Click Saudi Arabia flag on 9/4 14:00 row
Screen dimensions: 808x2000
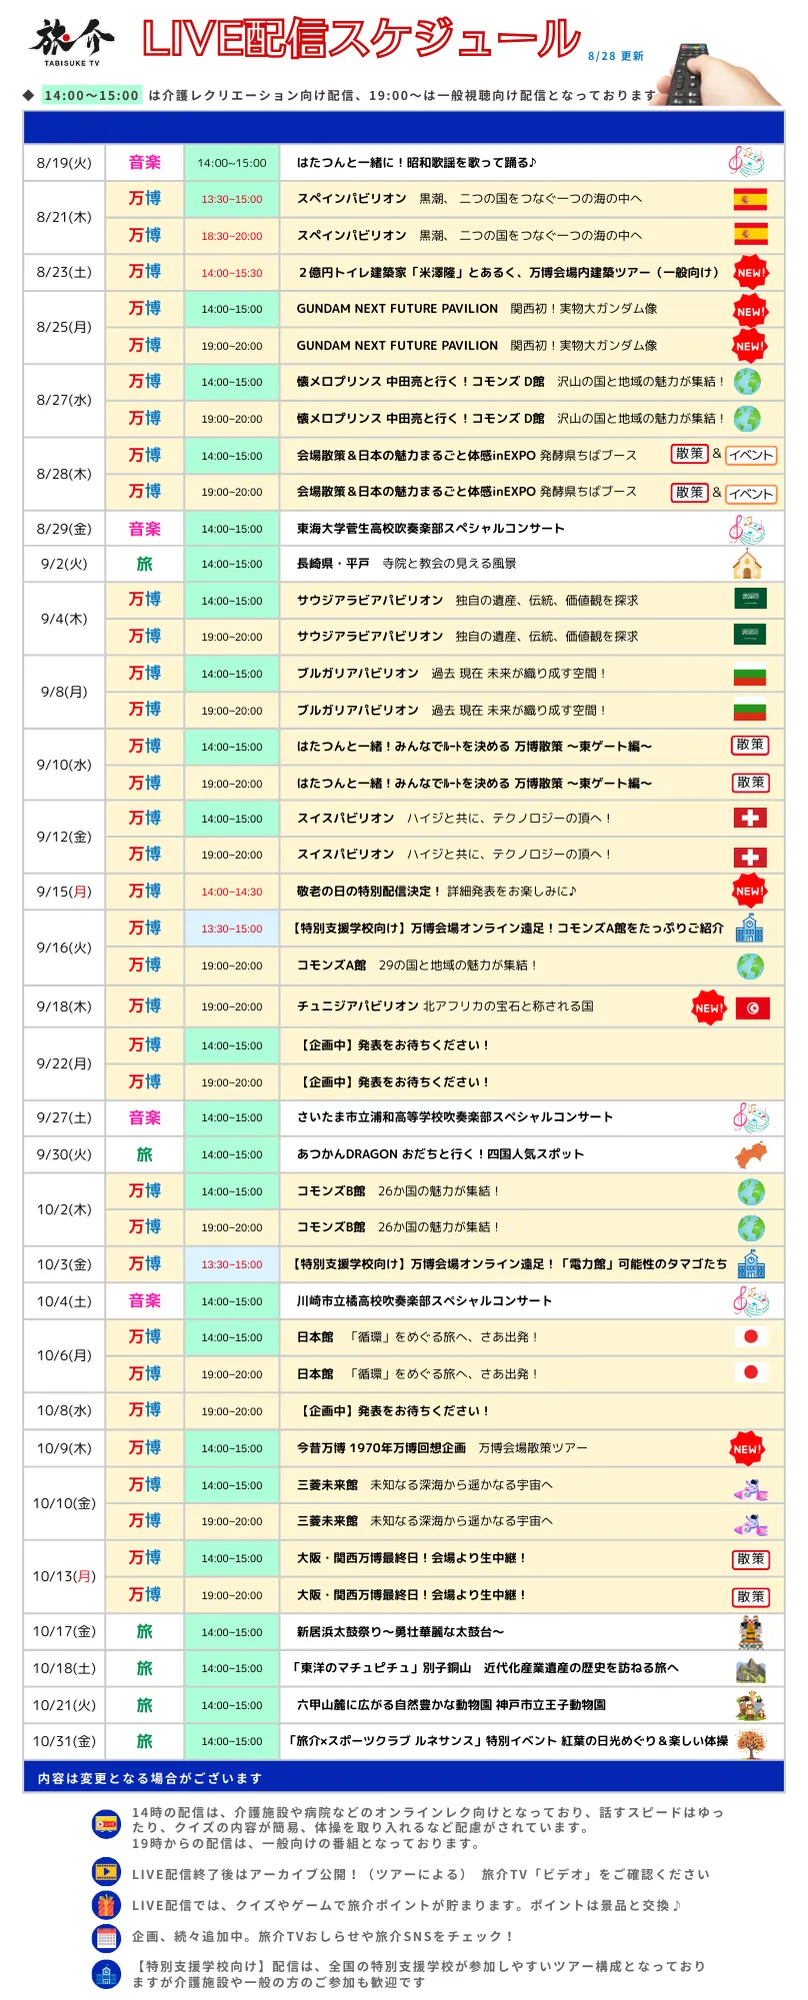750,600
